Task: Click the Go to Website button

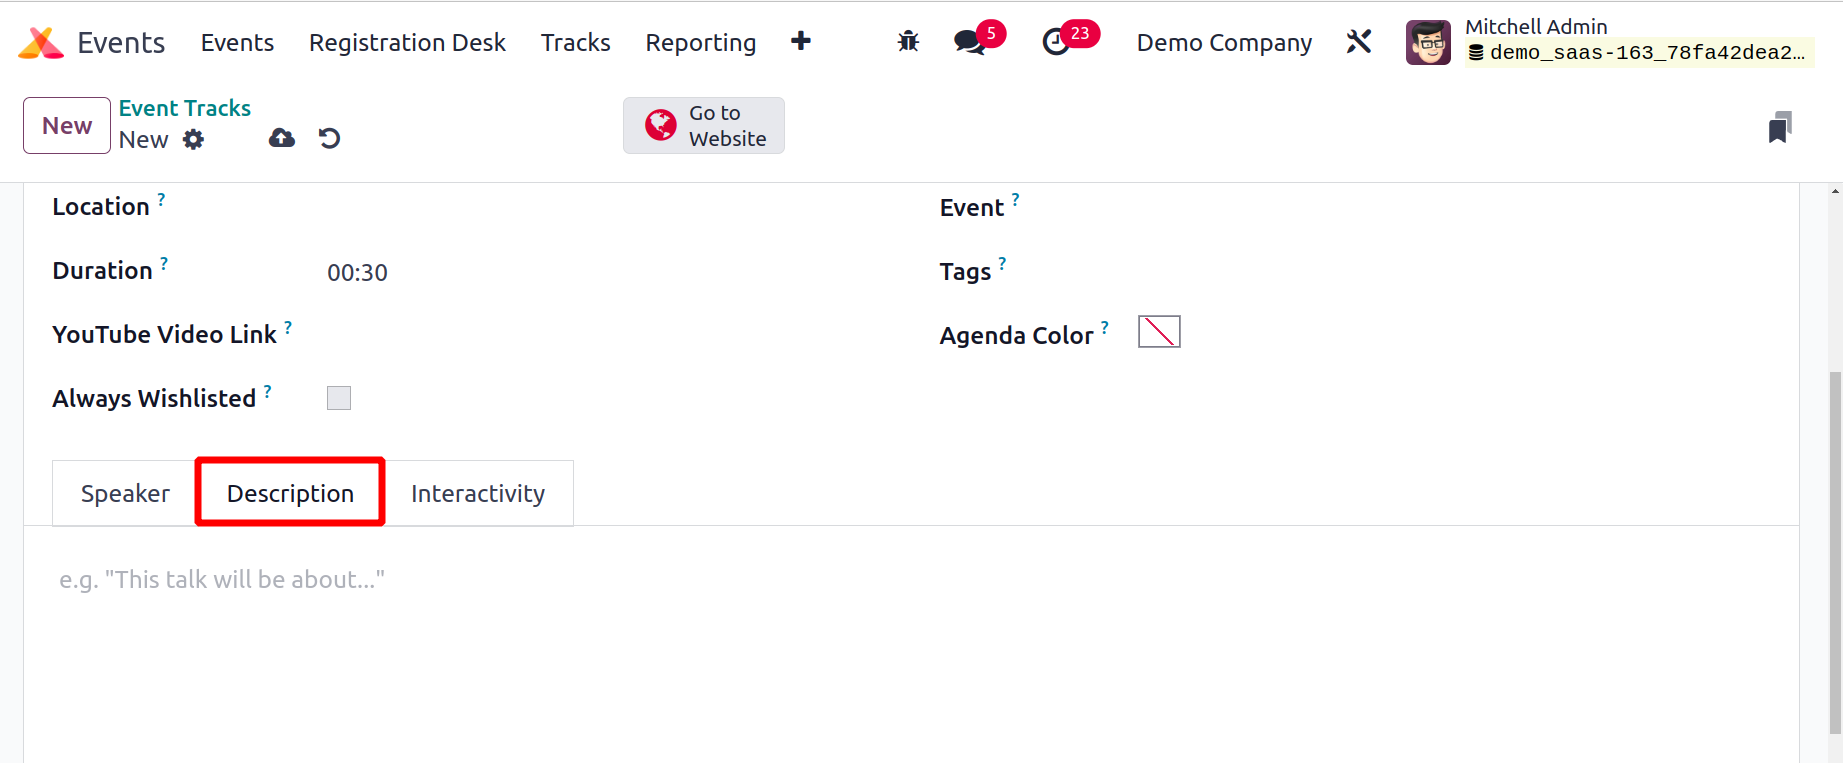Action: coord(704,126)
